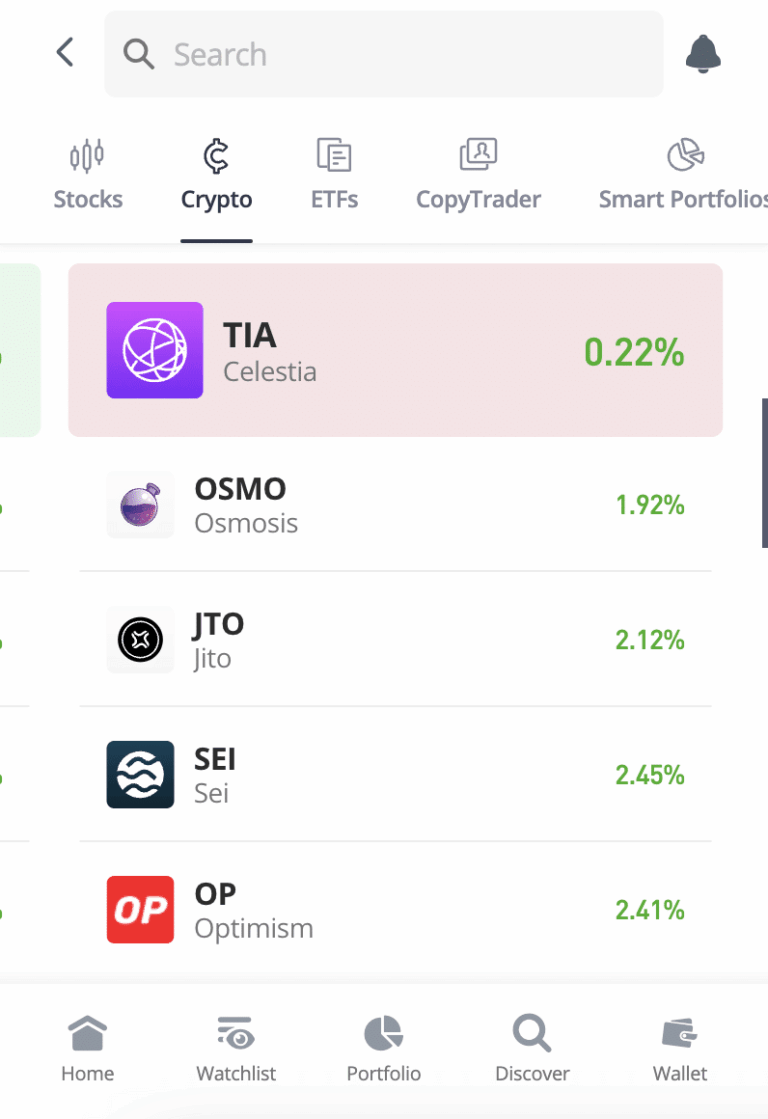Open Smart Portfolios
768x1119 pixels.
(681, 175)
